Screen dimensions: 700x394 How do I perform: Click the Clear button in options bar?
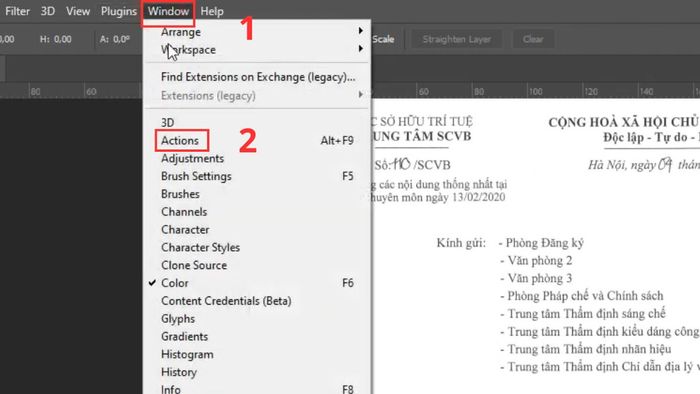[533, 39]
